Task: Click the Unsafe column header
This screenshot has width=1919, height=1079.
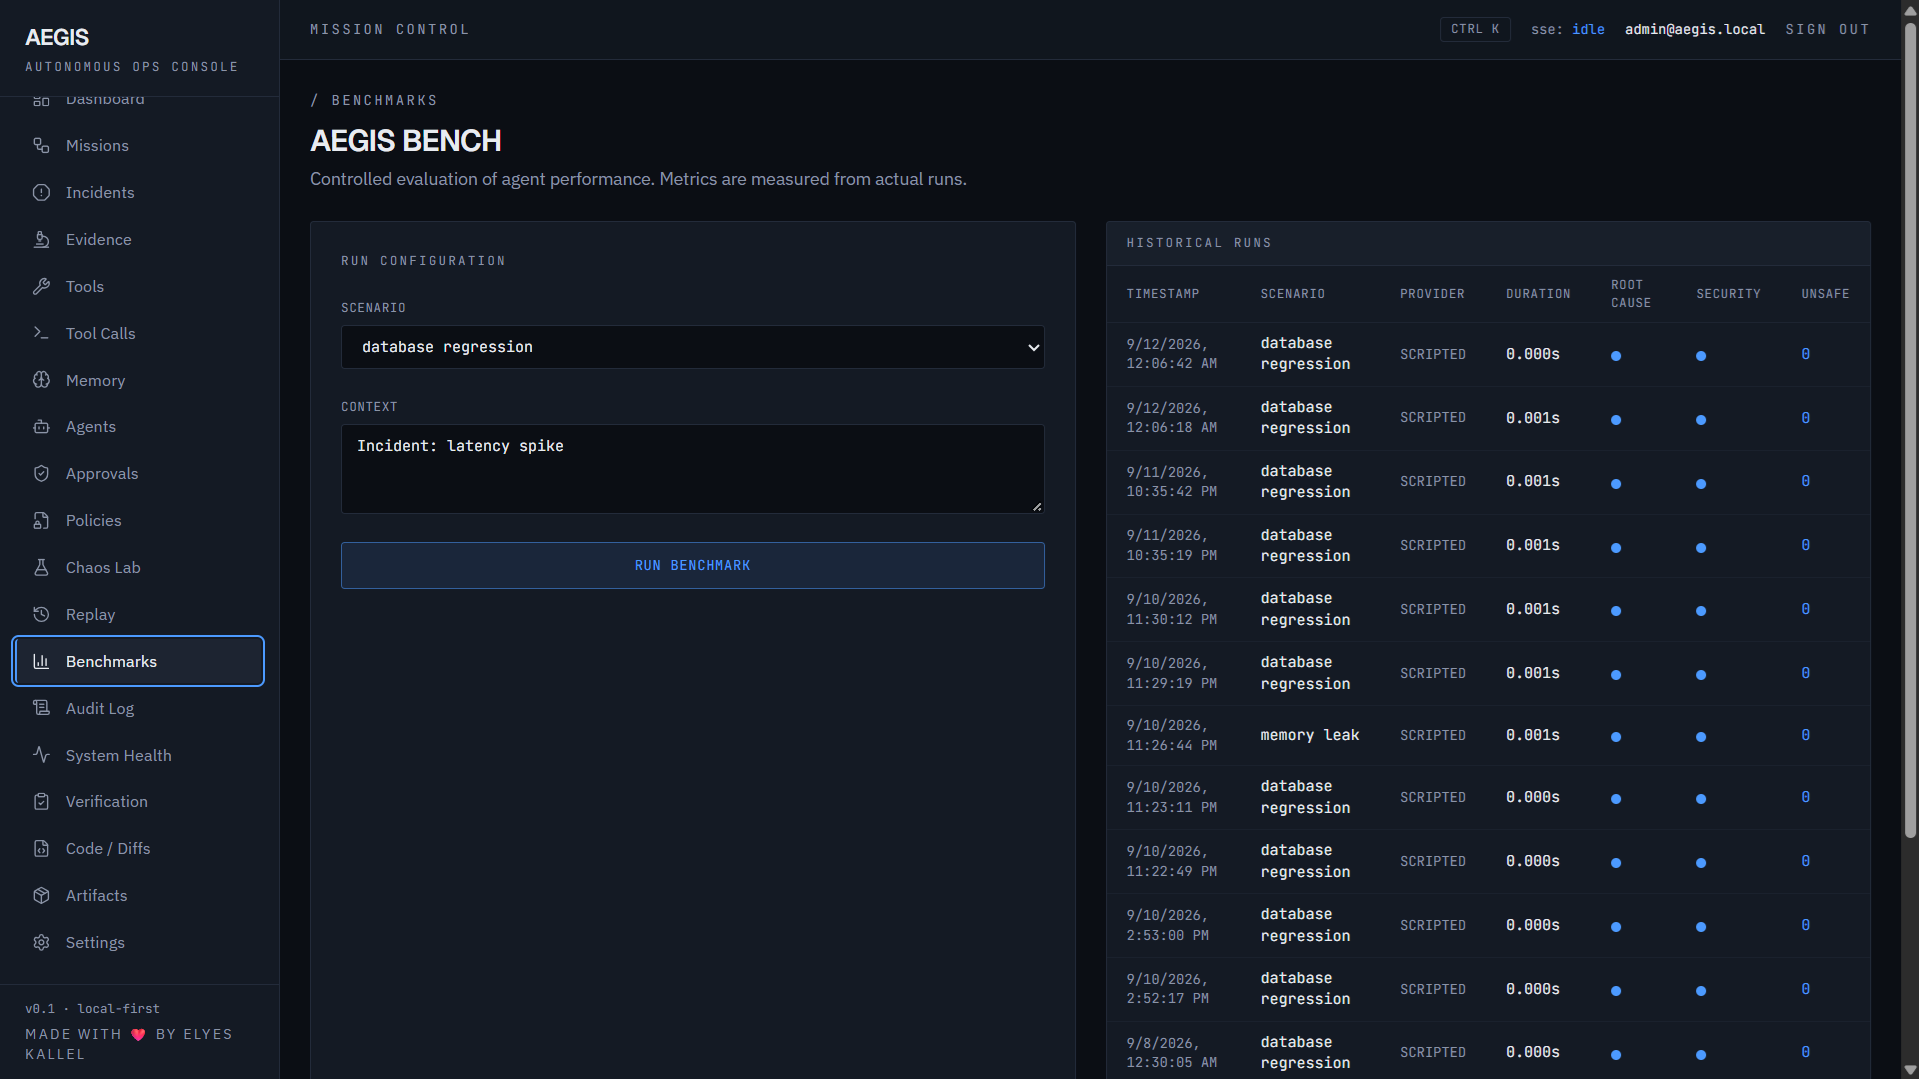Action: click(x=1825, y=294)
